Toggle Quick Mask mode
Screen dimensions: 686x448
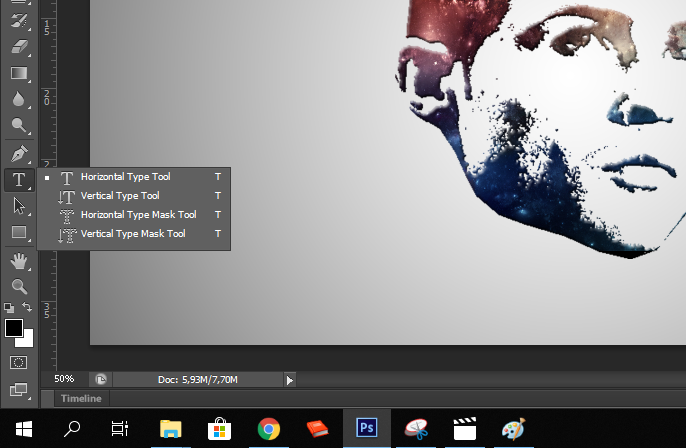click(x=18, y=362)
